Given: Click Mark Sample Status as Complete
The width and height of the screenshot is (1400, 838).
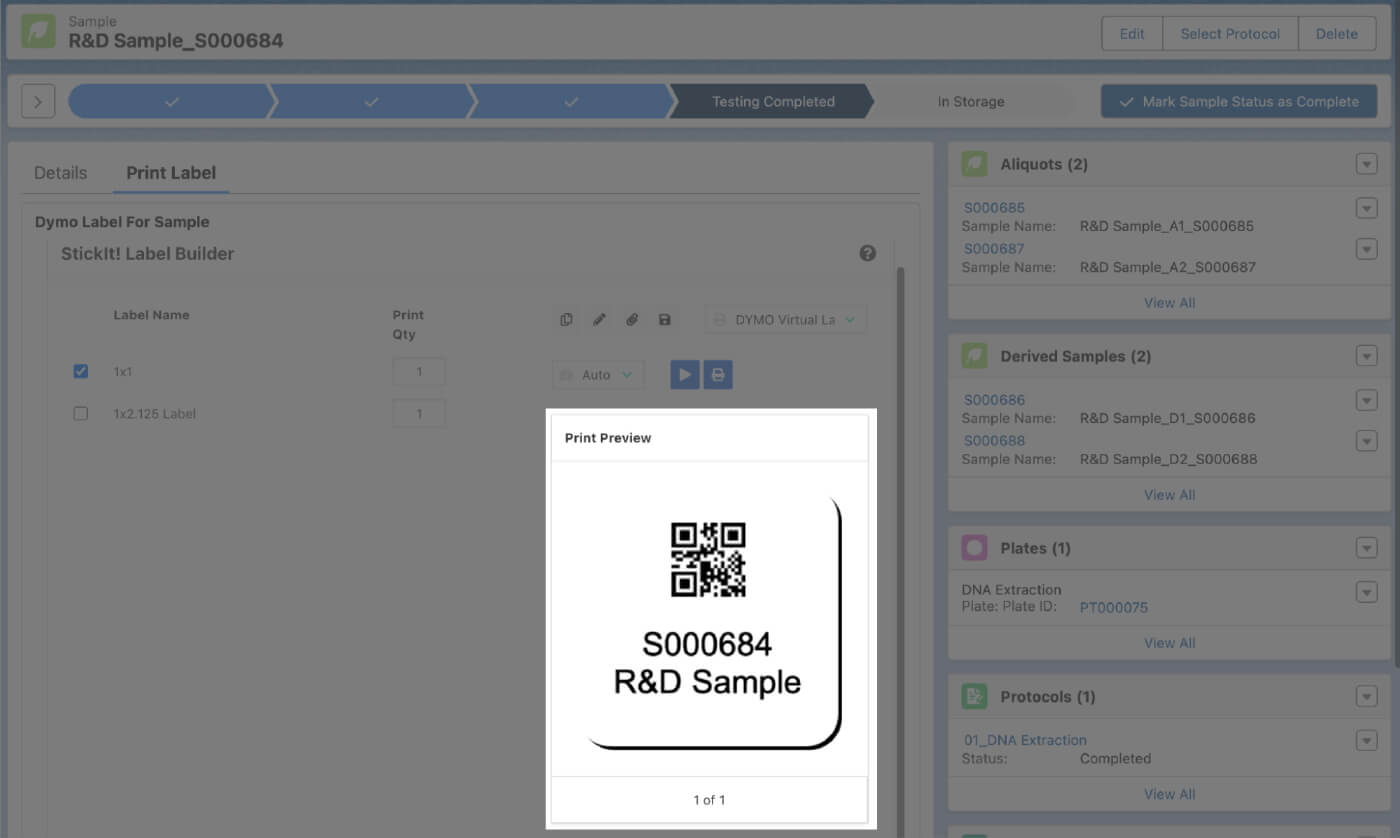Looking at the screenshot, I should (1239, 102).
